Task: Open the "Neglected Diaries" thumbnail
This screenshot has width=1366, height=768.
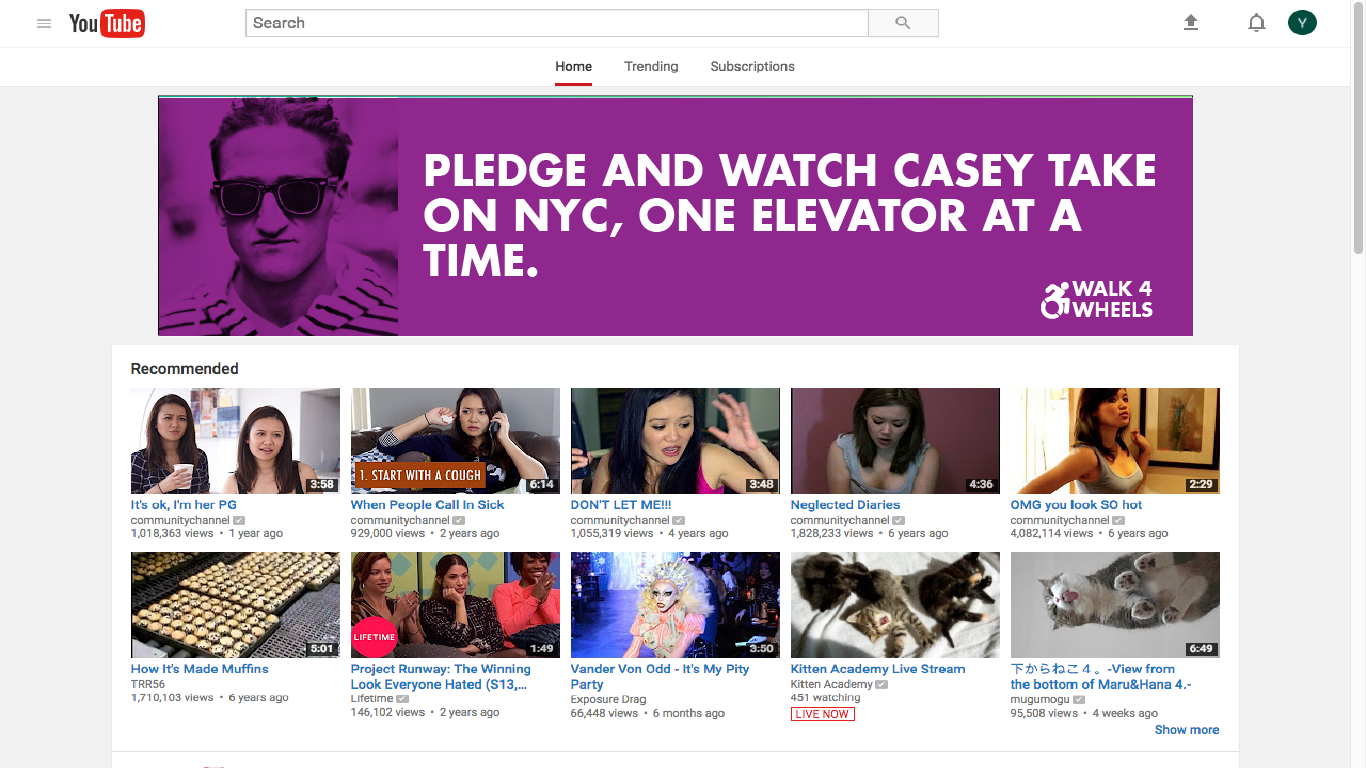Action: pyautogui.click(x=895, y=441)
